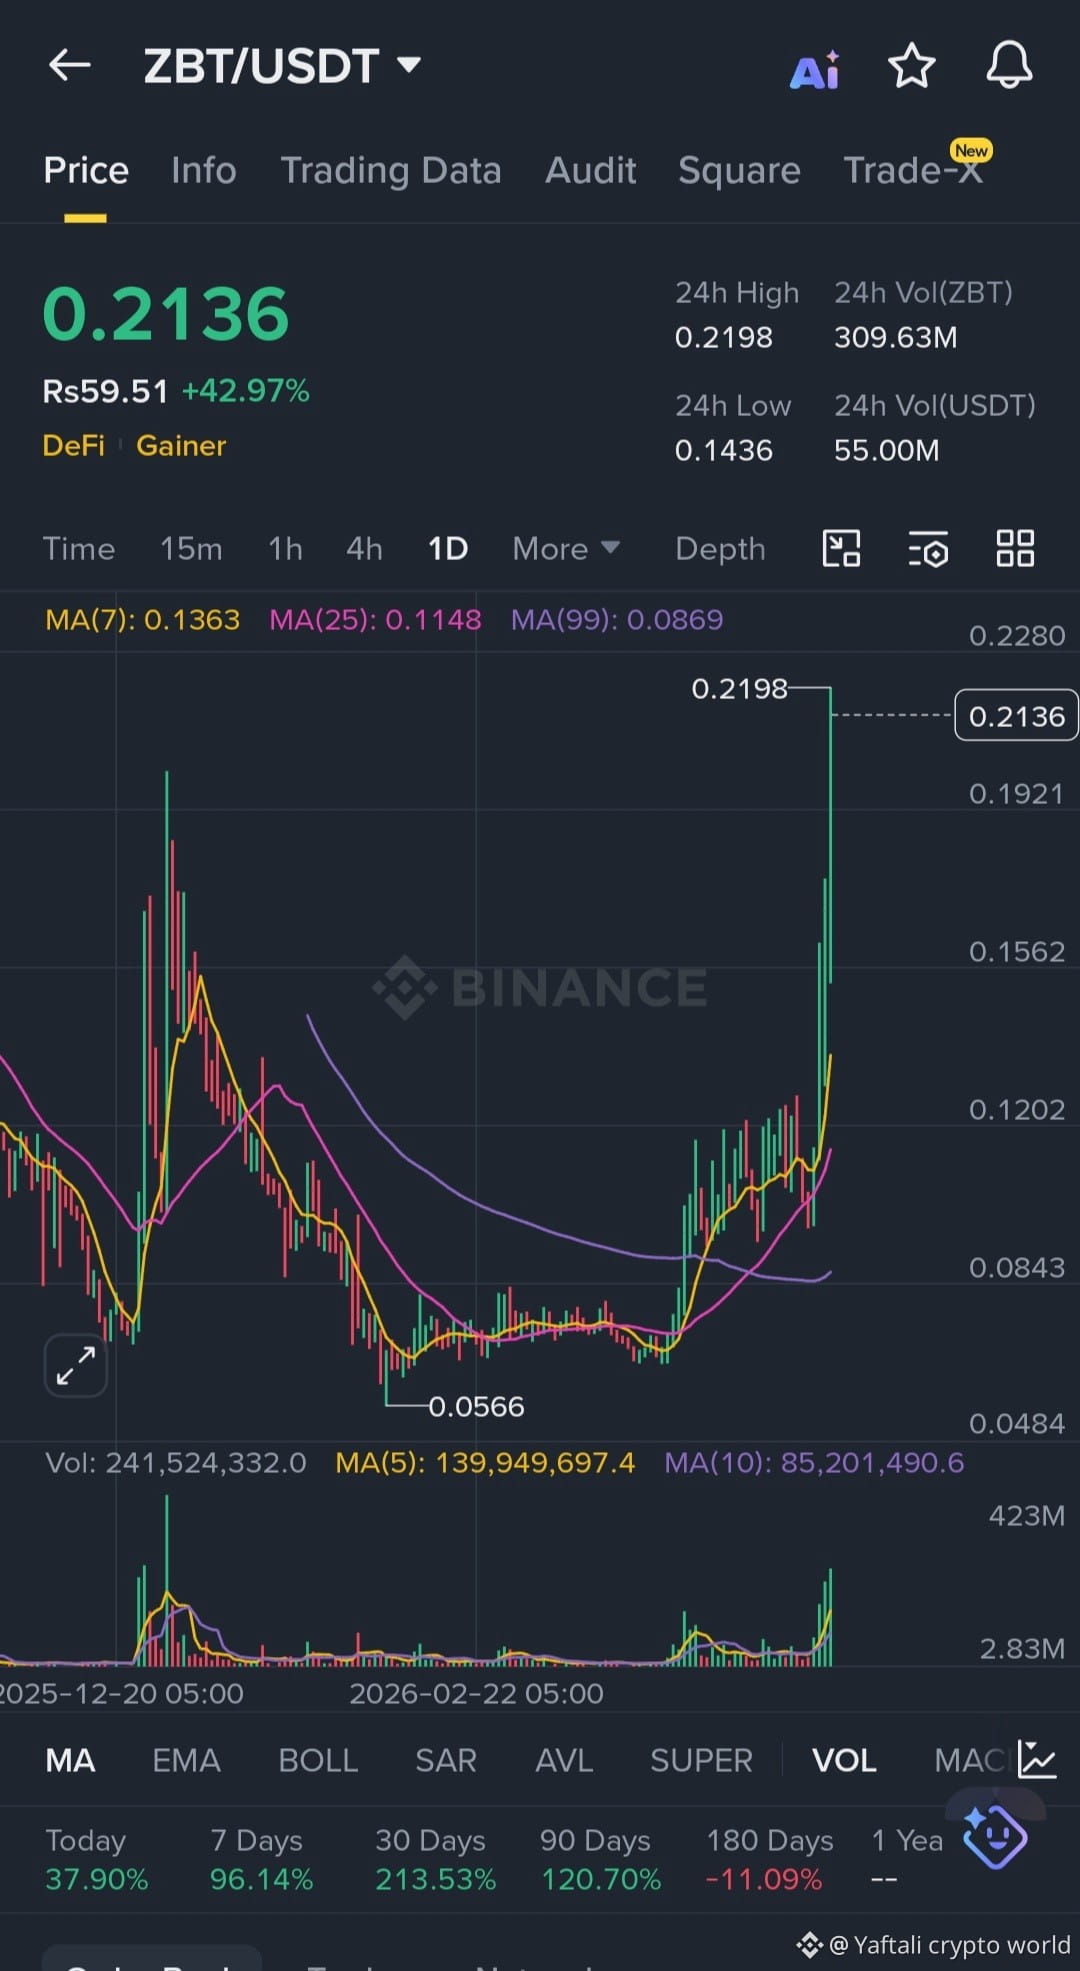Toggle the BOLL indicator
The width and height of the screenshot is (1080, 1971).
pyautogui.click(x=318, y=1760)
